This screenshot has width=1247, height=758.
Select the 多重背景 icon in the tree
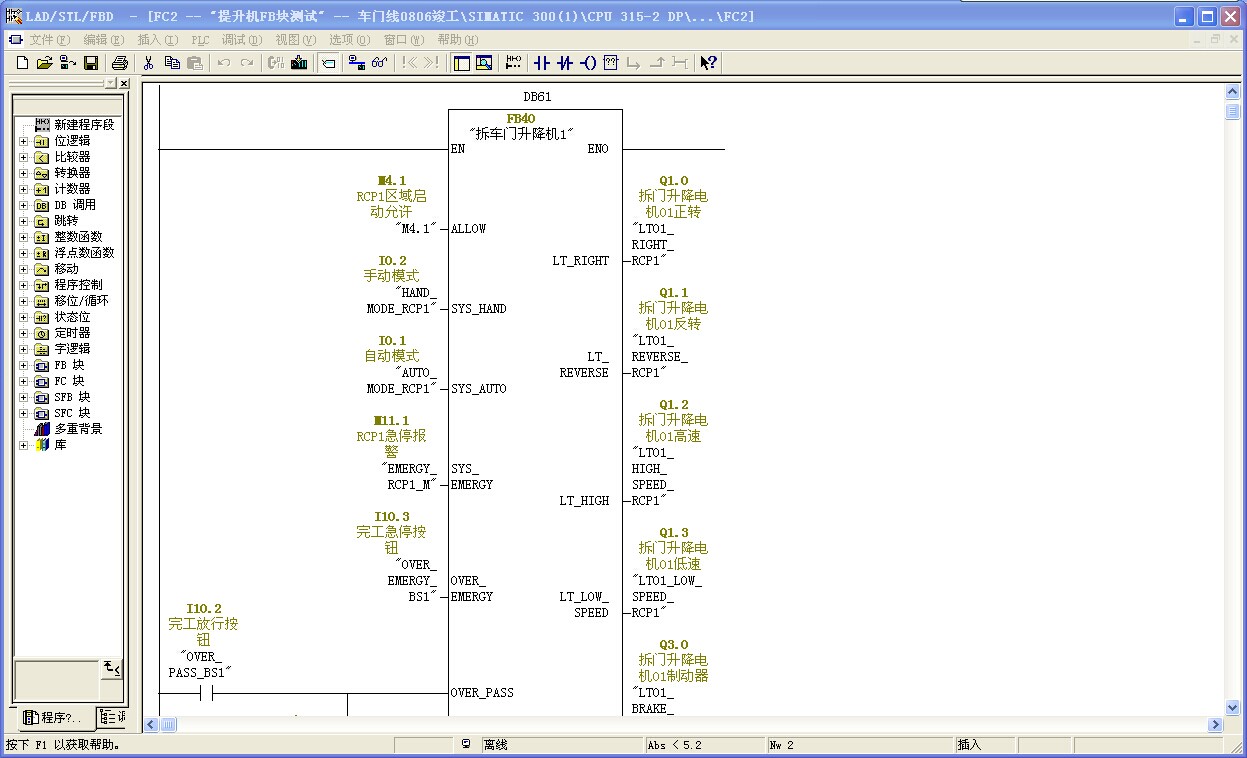click(x=42, y=429)
